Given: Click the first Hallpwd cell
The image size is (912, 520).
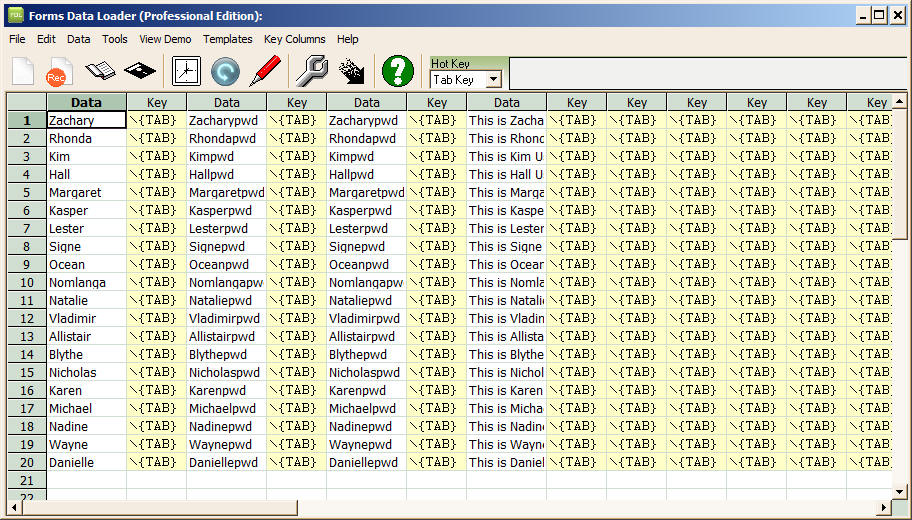Looking at the screenshot, I should [226, 174].
